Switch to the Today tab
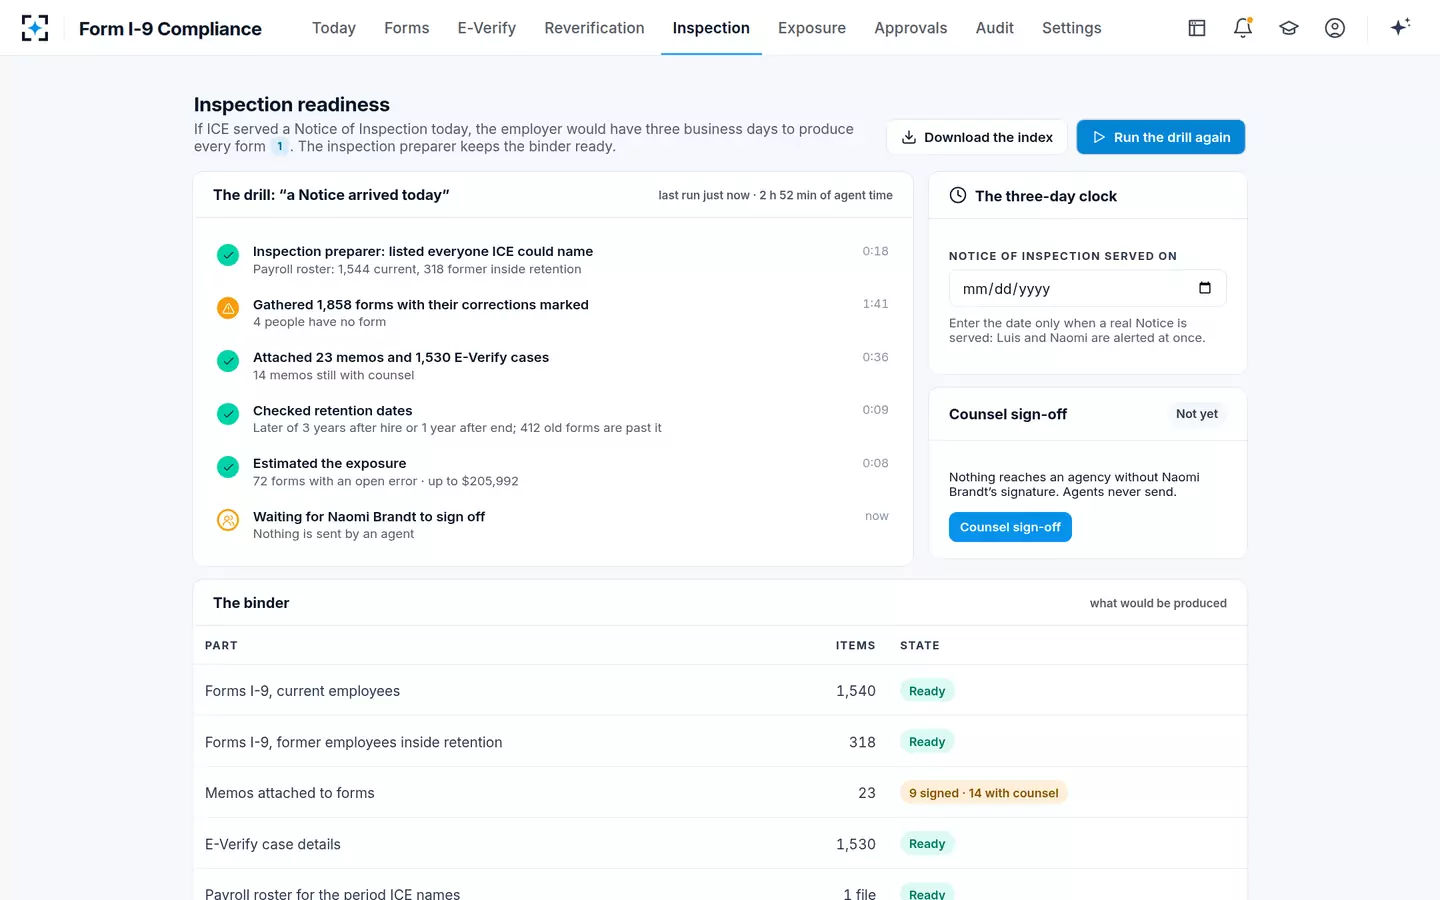The width and height of the screenshot is (1440, 900). [x=334, y=28]
